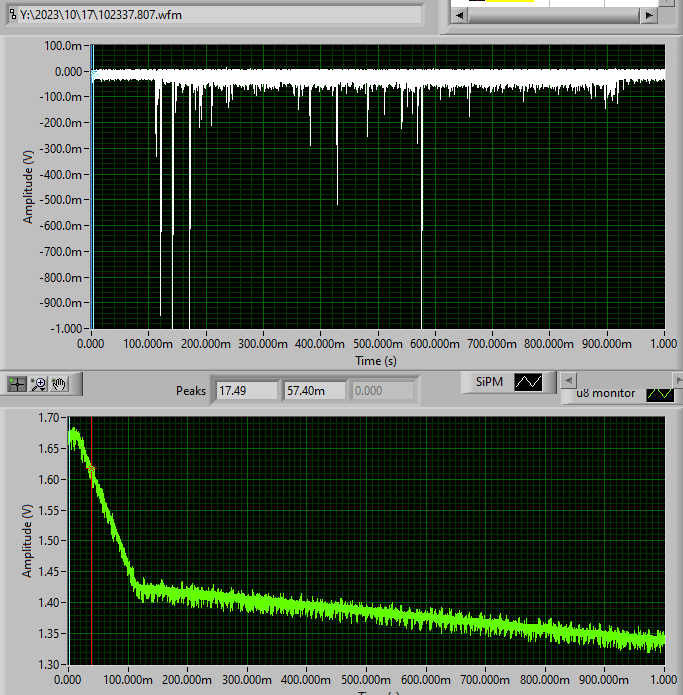Select the cursor movement crosshair tool
The height and width of the screenshot is (695, 683).
(x=17, y=384)
